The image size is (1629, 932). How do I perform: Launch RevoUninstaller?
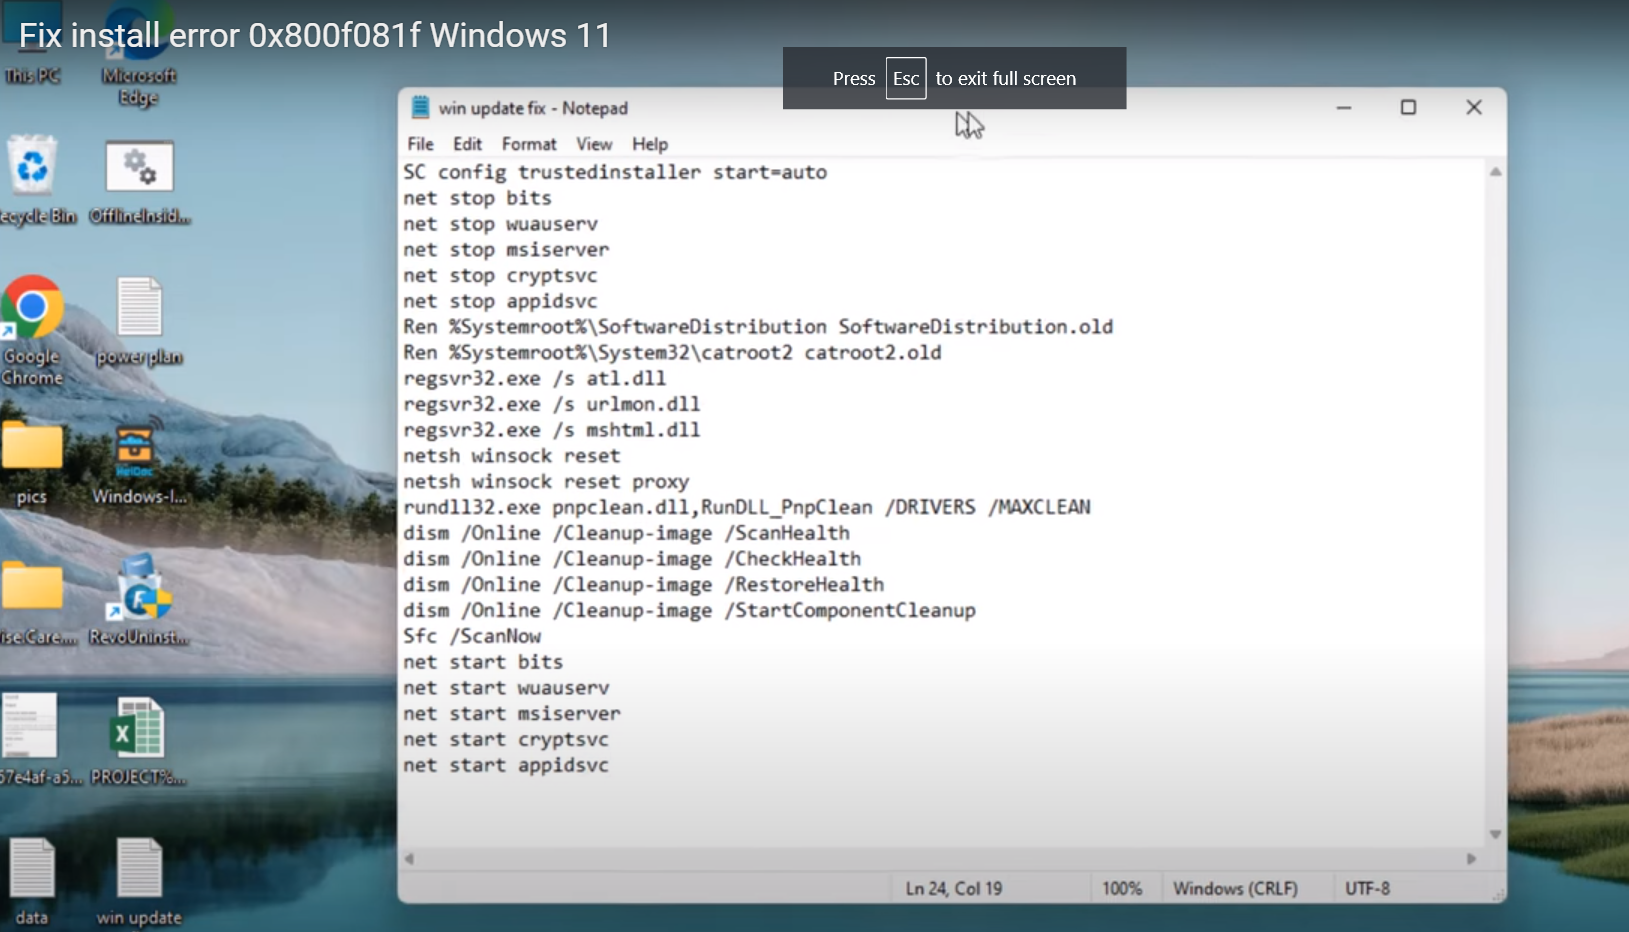click(x=138, y=590)
